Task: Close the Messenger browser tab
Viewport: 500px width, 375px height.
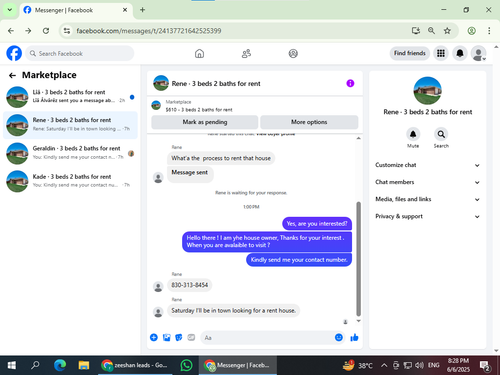Action: click(x=125, y=10)
